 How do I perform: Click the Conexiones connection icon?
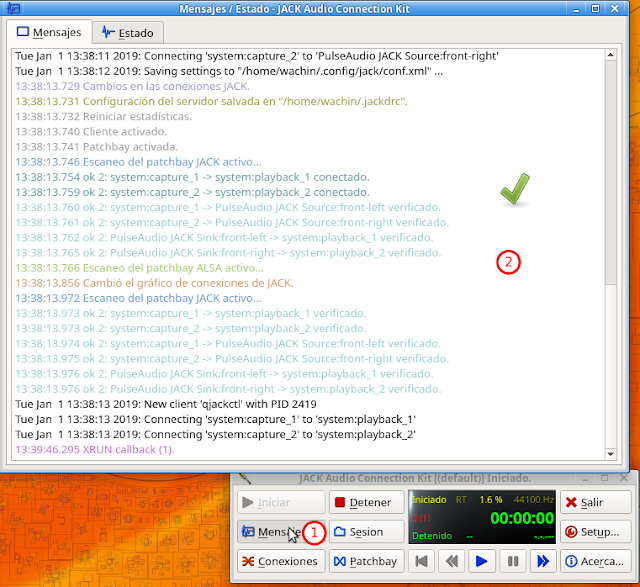click(x=248, y=561)
